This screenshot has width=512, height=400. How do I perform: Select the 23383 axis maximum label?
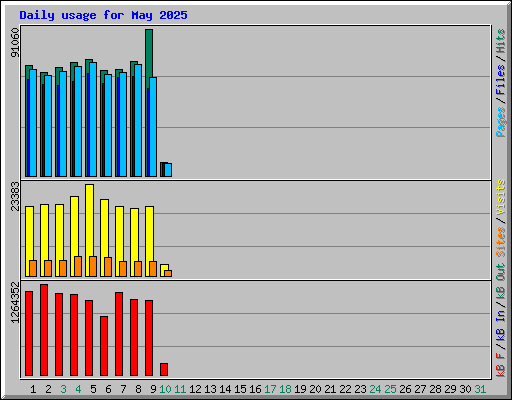point(15,196)
